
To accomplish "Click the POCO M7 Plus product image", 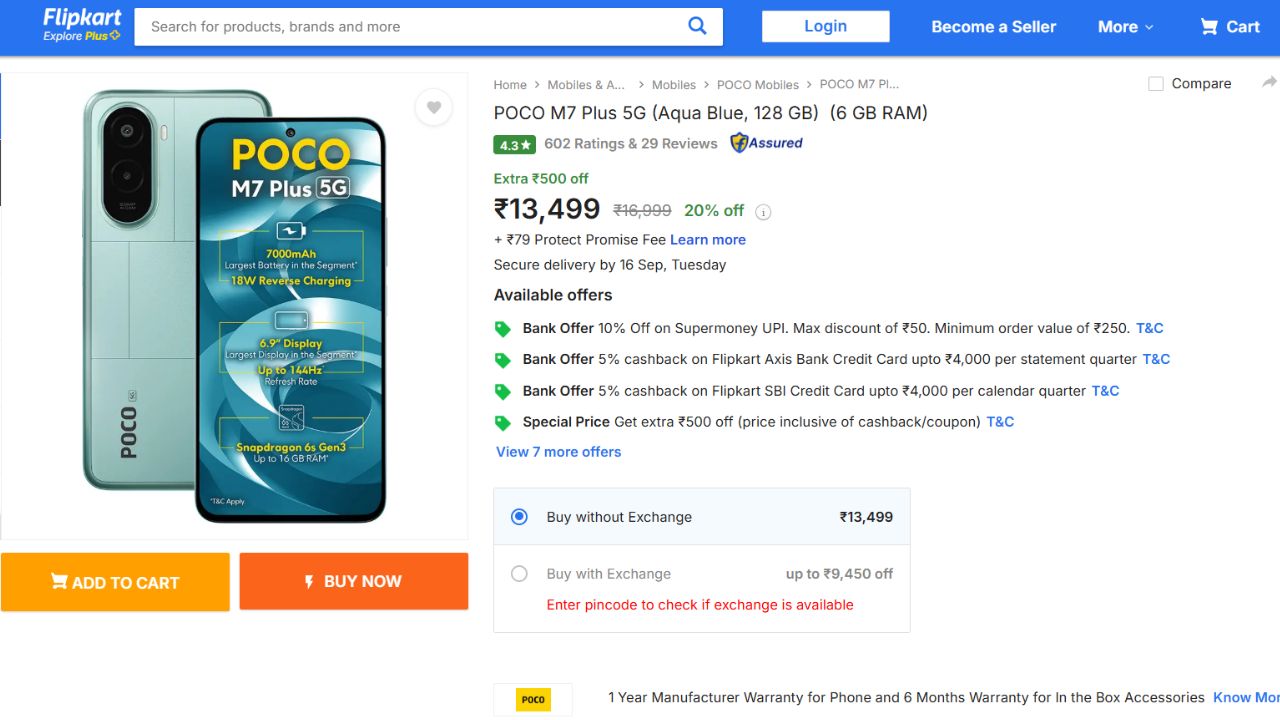I will point(234,305).
